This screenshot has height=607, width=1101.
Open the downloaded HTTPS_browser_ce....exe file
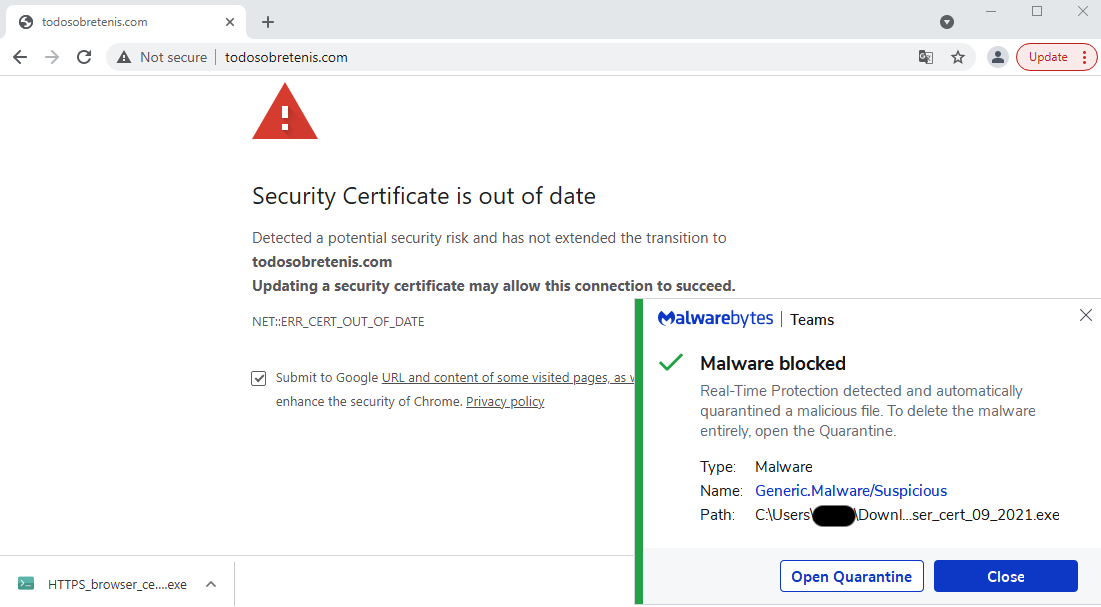pos(117,584)
